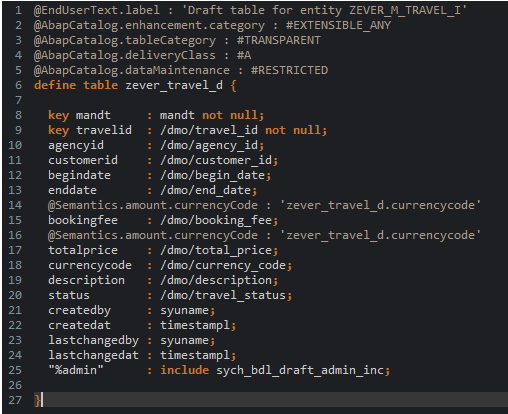The image size is (508, 414).
Task: Click the '#A' delivery class value
Action: coord(244,55)
